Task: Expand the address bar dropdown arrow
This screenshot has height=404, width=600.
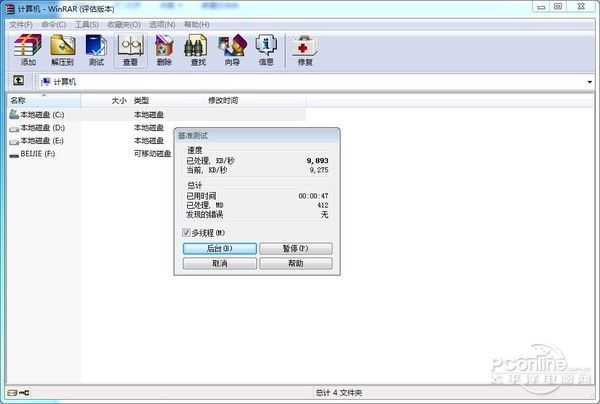Action: 589,82
